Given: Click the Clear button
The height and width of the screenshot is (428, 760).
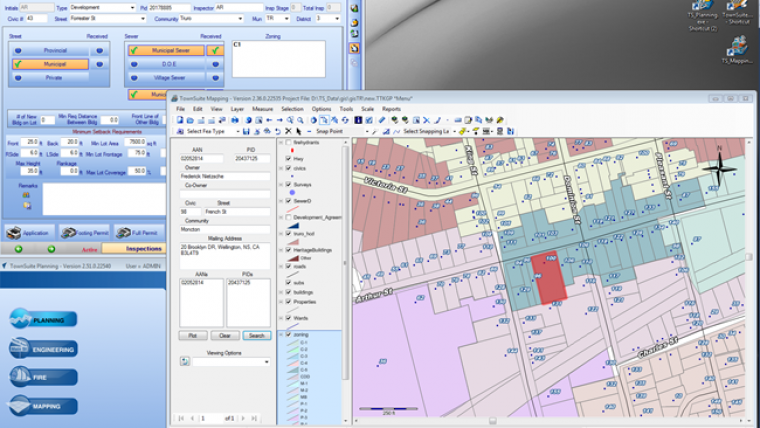Looking at the screenshot, I should [x=225, y=335].
